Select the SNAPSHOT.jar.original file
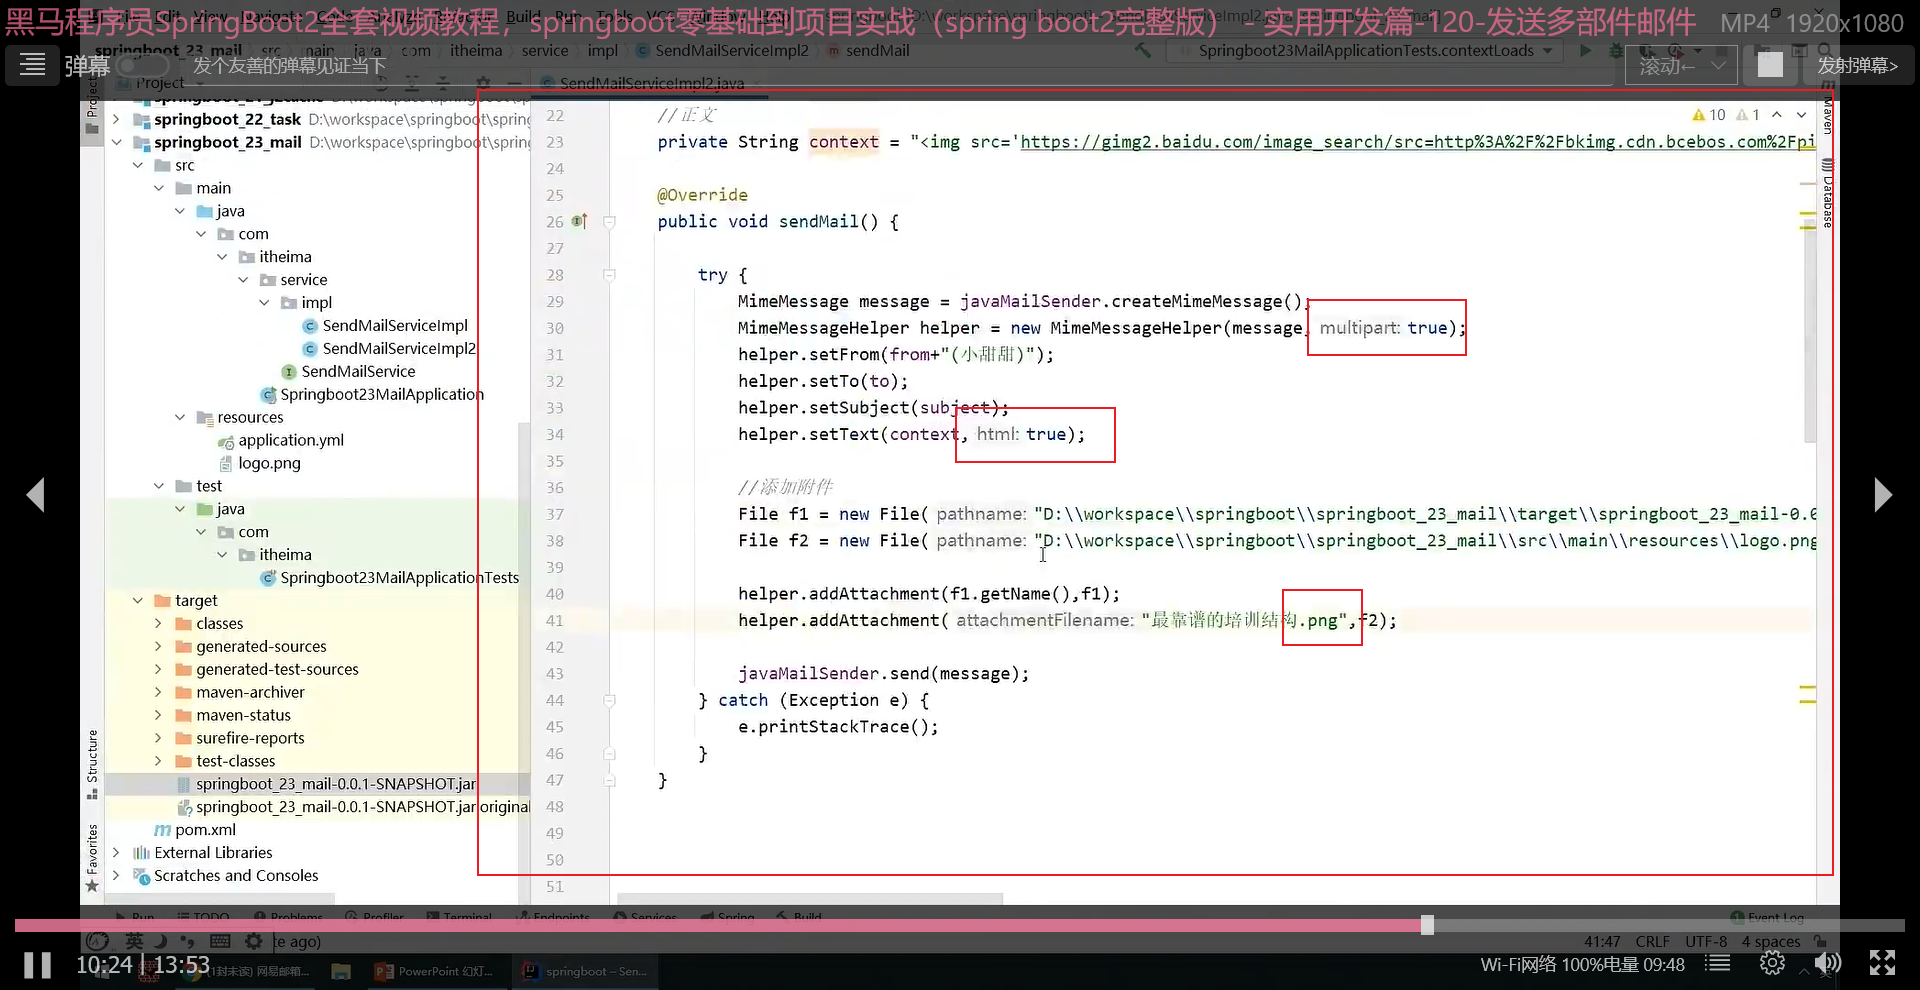 click(353, 807)
